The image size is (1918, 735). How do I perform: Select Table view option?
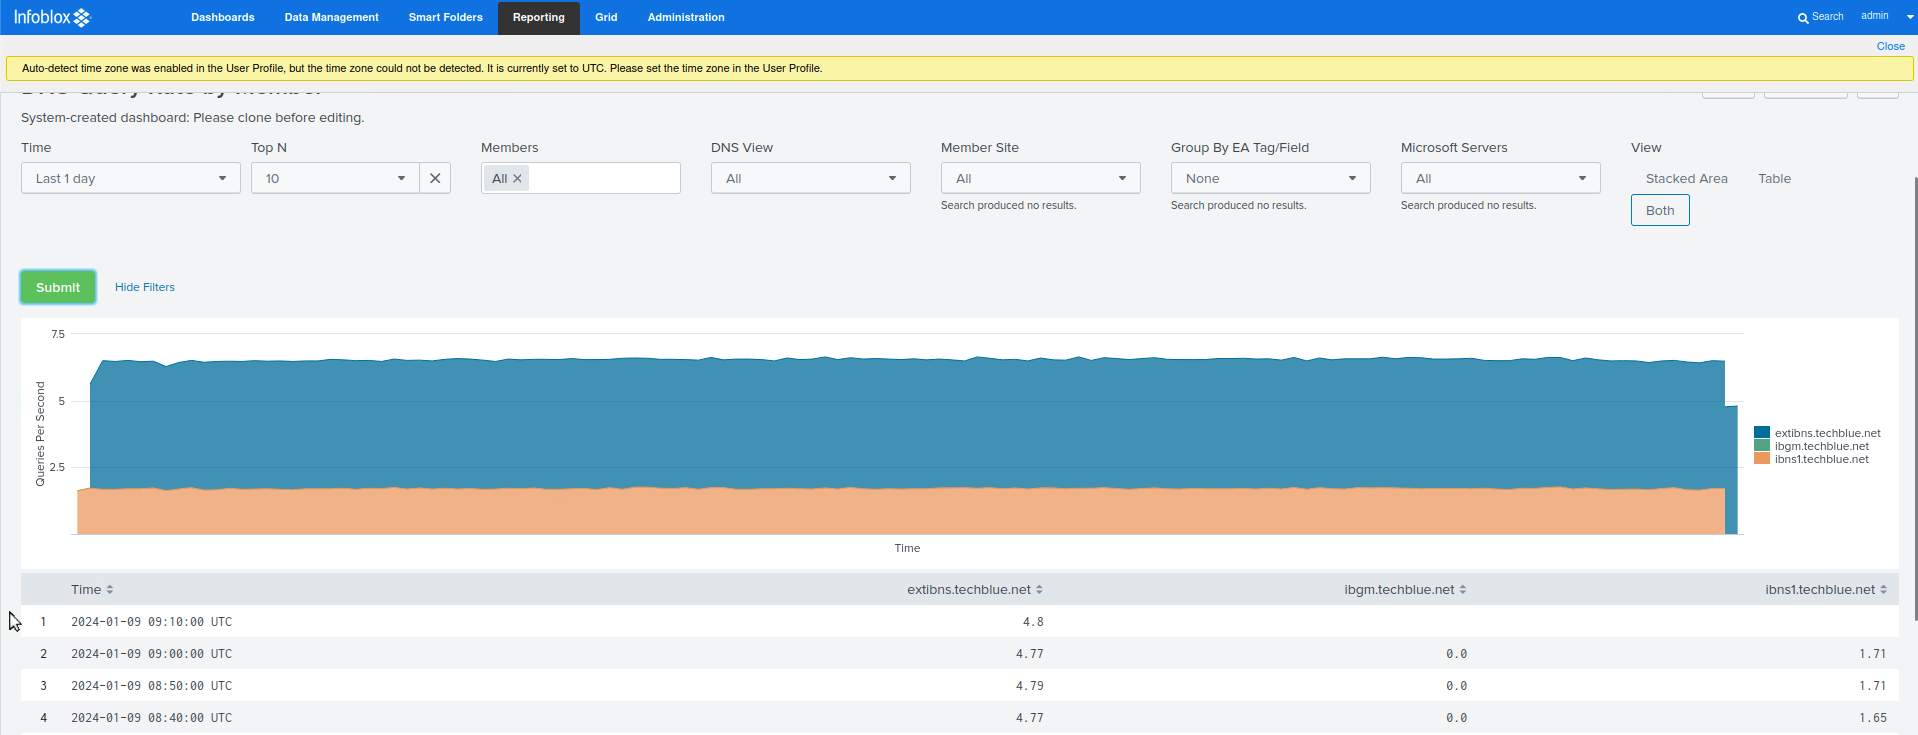(x=1774, y=179)
